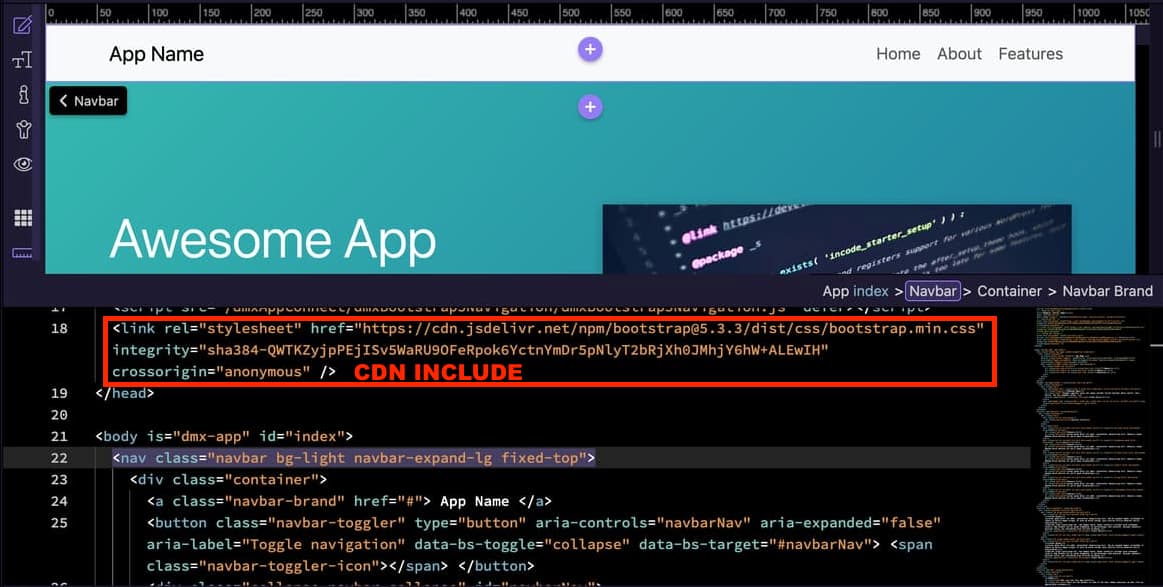
Task: Click the splitter handle at right edge of design view
Action: [x=1156, y=140]
